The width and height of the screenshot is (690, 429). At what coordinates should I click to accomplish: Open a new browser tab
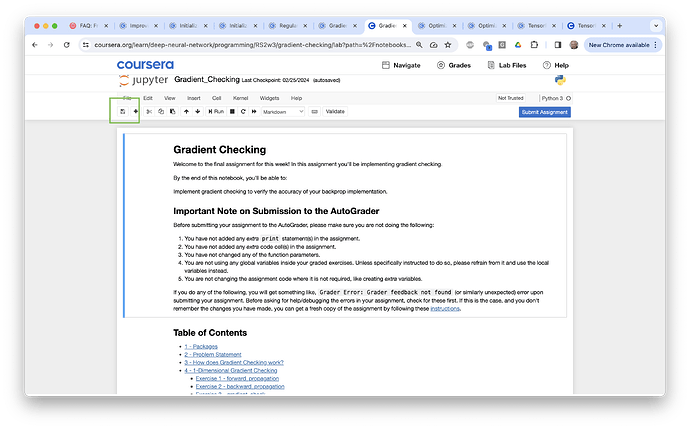point(620,26)
